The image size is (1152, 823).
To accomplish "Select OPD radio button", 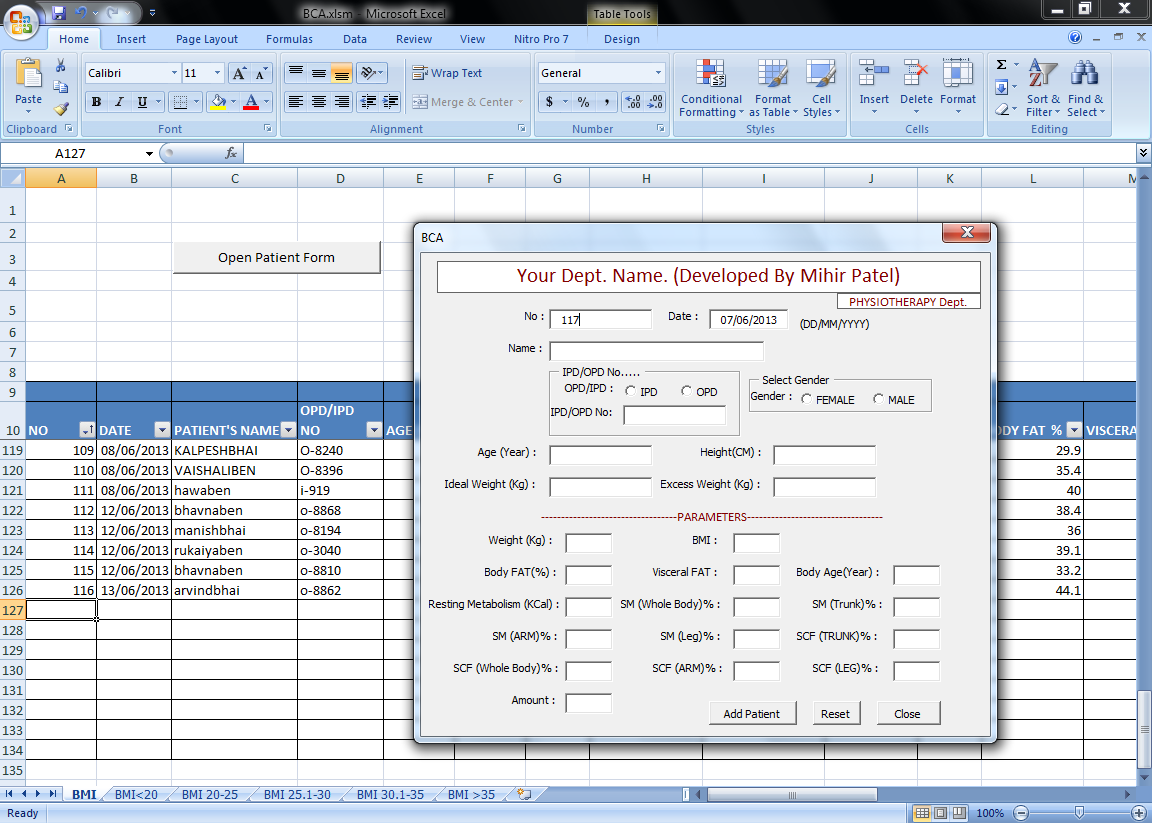I will tap(686, 391).
